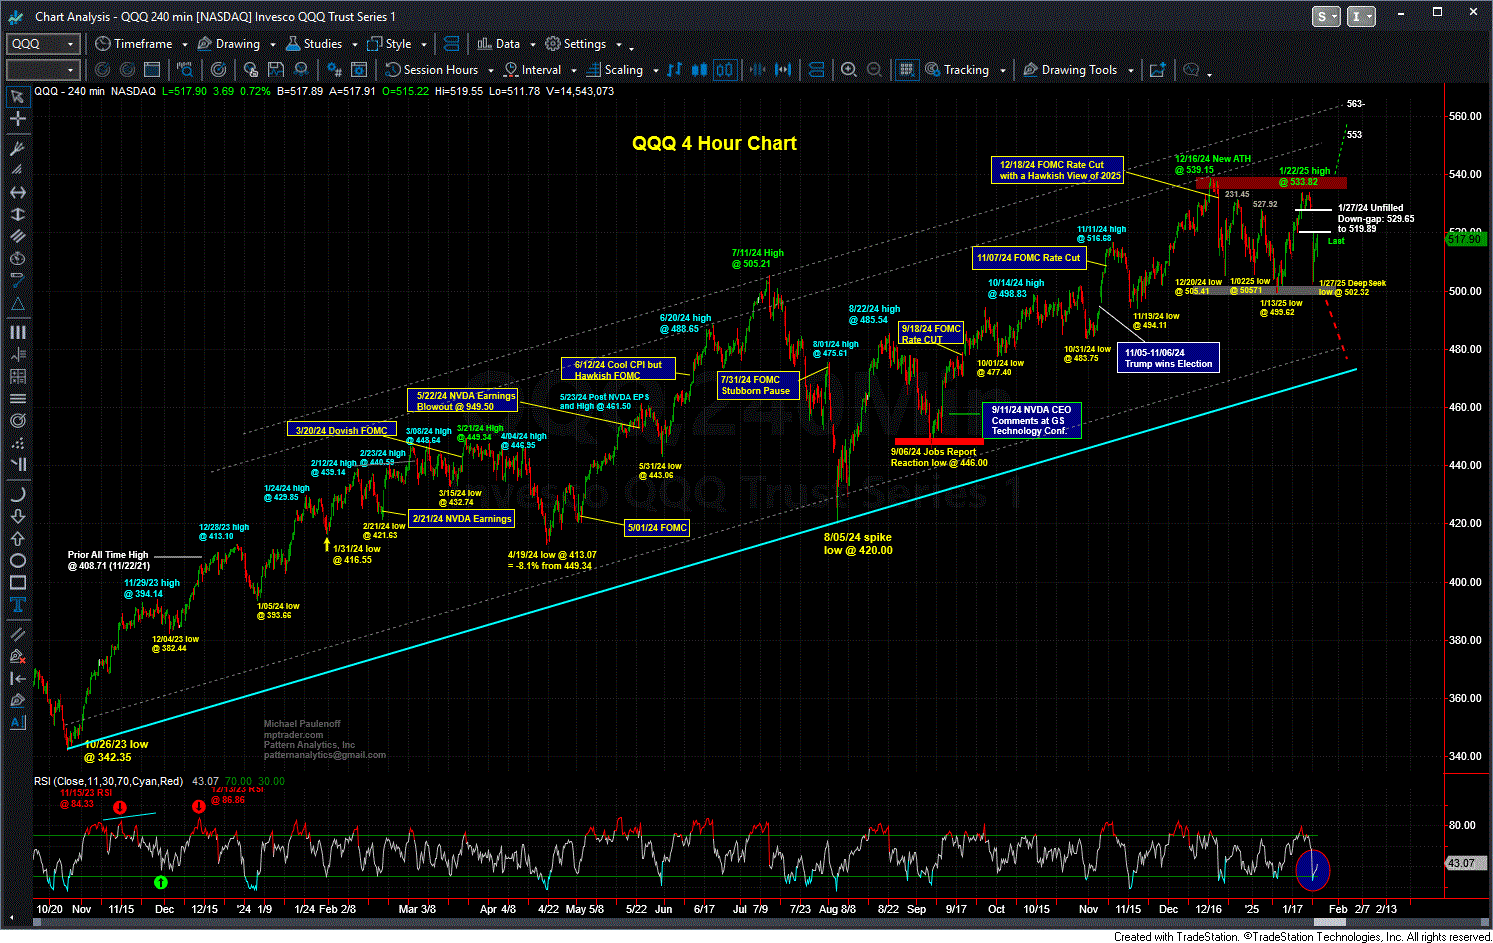Click the 'QQQ 4 Hour Chart' title text
This screenshot has width=1493, height=943.
click(x=714, y=143)
